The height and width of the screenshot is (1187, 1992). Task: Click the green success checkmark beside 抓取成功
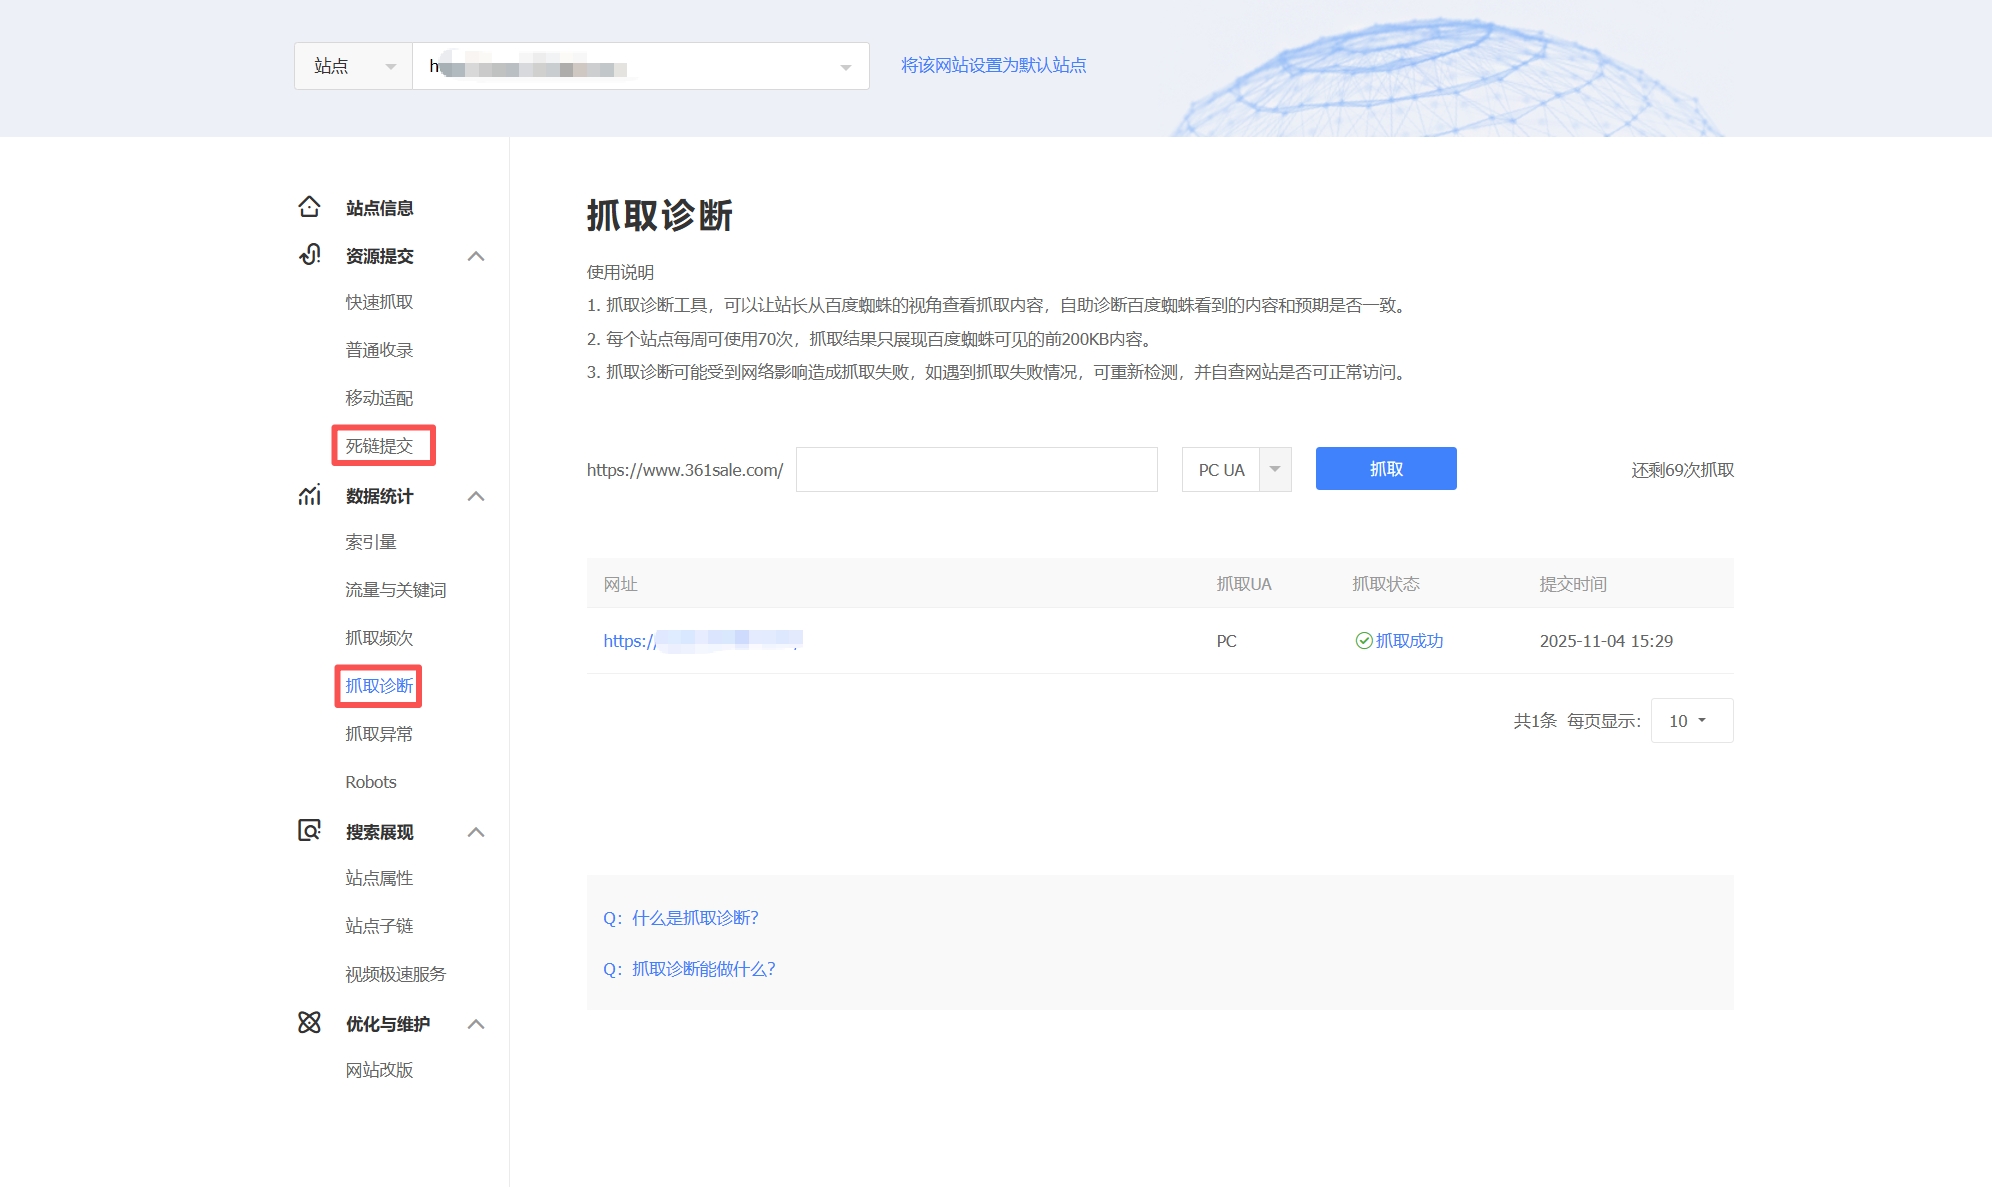(1363, 641)
